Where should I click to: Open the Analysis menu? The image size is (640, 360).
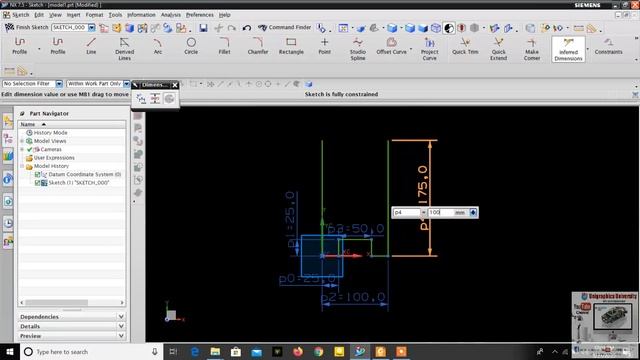click(171, 15)
